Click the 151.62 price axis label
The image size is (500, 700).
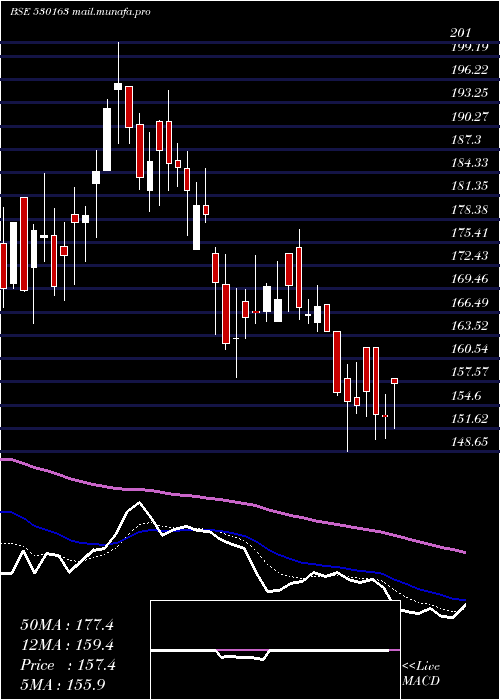[x=469, y=419]
